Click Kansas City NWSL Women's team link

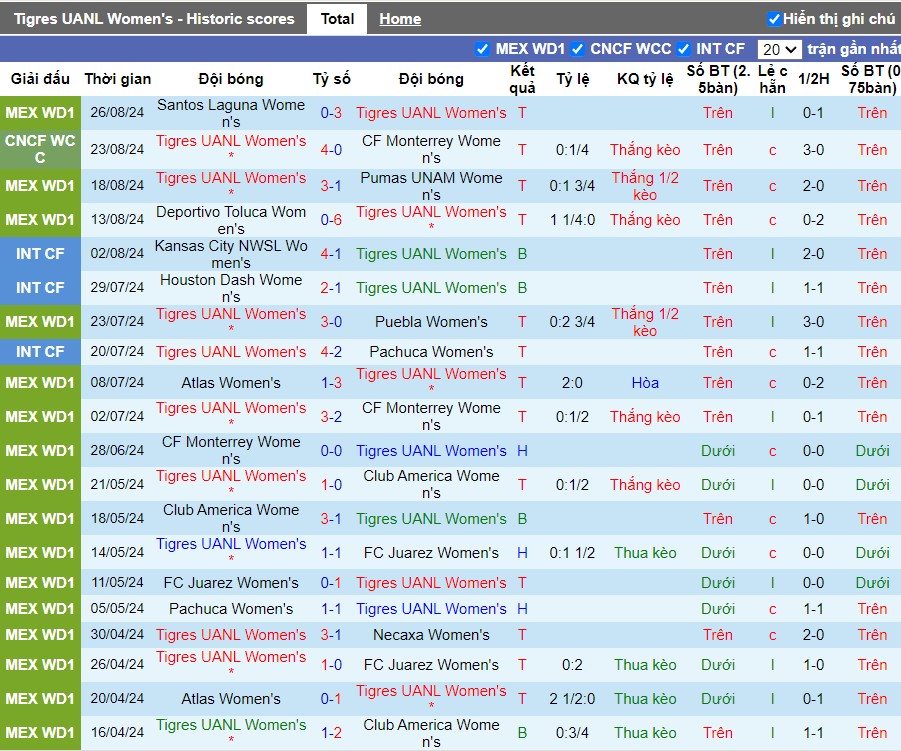231,254
